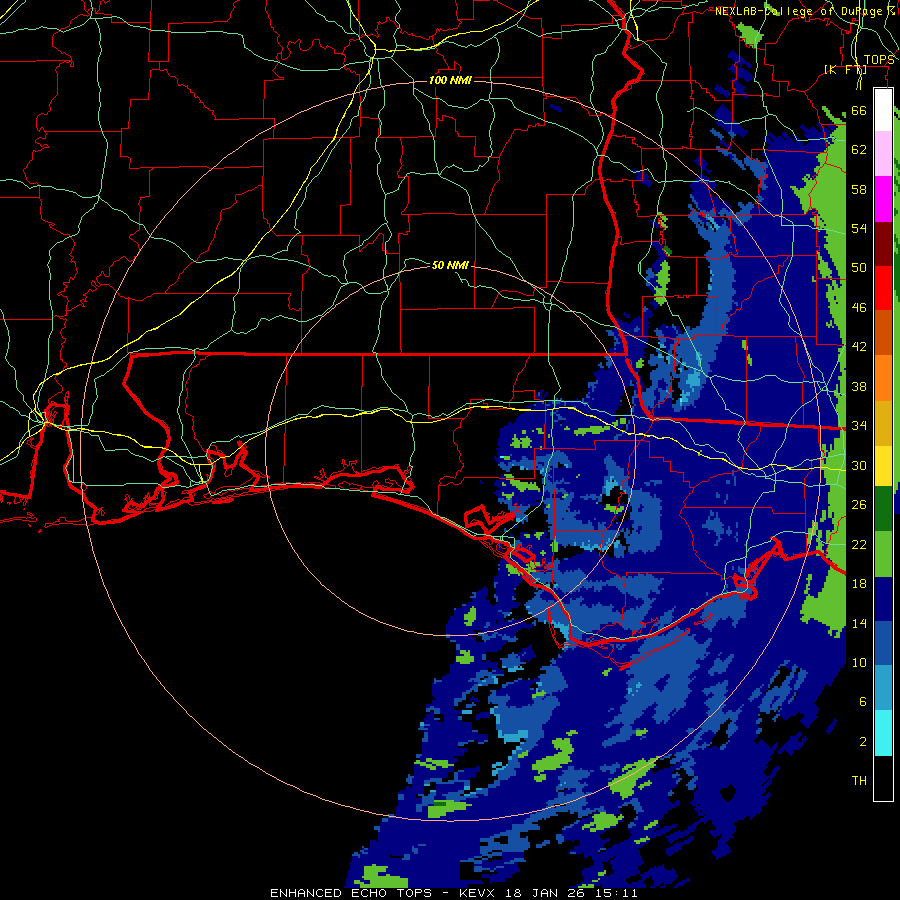Click the "26" legend value
The width and height of the screenshot is (900, 900).
(859, 505)
